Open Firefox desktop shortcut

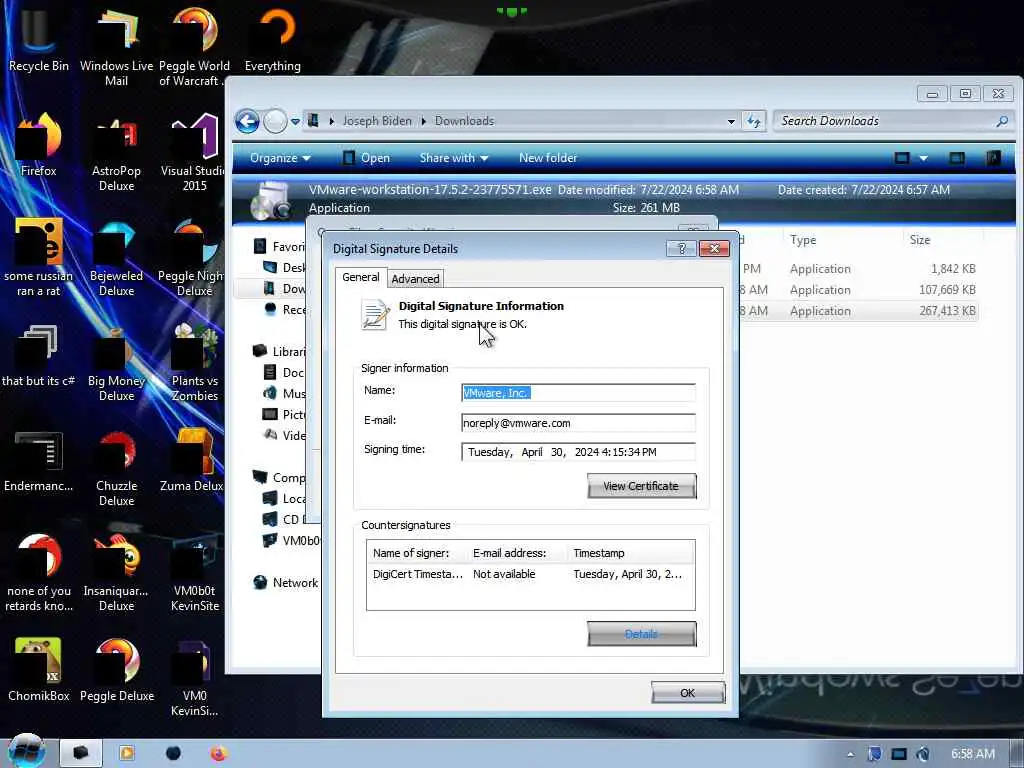[x=38, y=145]
